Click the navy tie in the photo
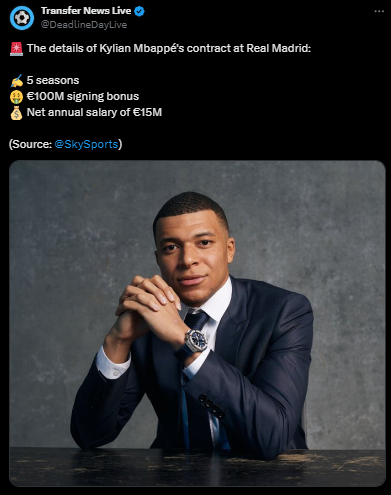 click(x=195, y=321)
